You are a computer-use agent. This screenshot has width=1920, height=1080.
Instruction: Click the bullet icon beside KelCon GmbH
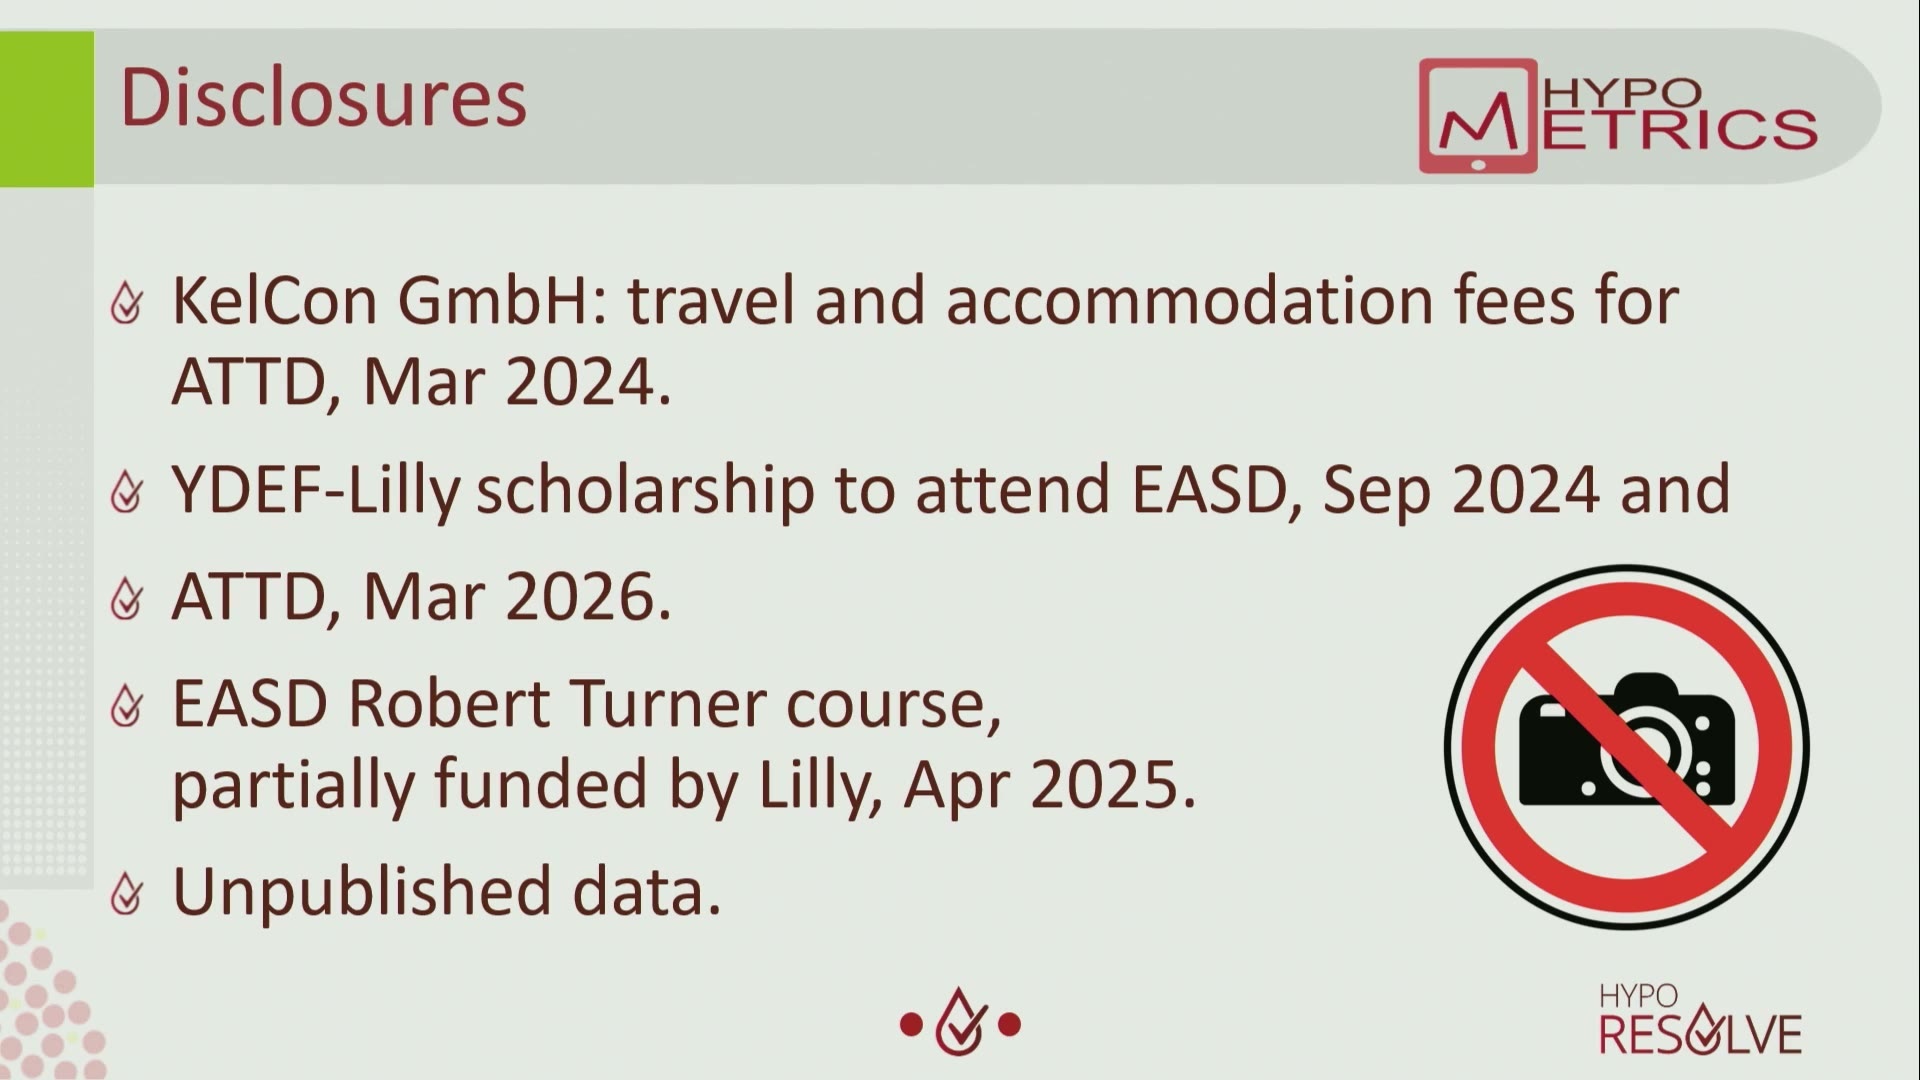(127, 302)
